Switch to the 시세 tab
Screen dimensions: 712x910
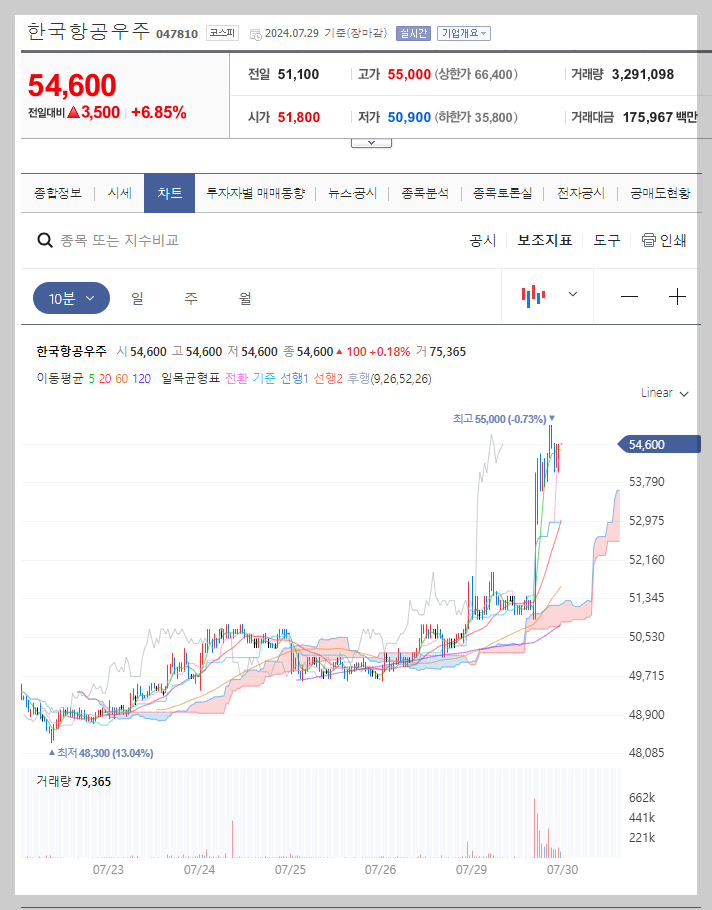(x=118, y=193)
